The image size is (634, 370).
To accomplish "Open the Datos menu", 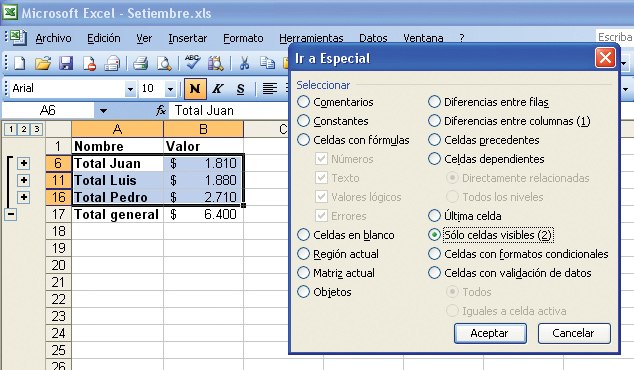I will coord(373,38).
